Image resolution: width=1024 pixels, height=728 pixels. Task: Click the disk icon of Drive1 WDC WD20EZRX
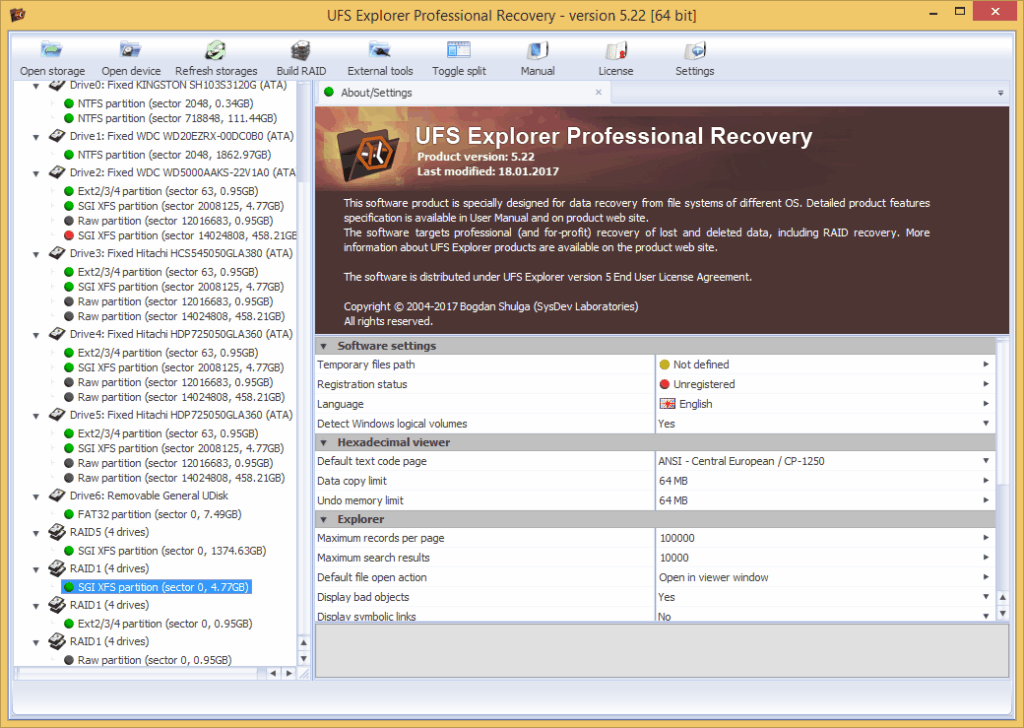coord(57,136)
